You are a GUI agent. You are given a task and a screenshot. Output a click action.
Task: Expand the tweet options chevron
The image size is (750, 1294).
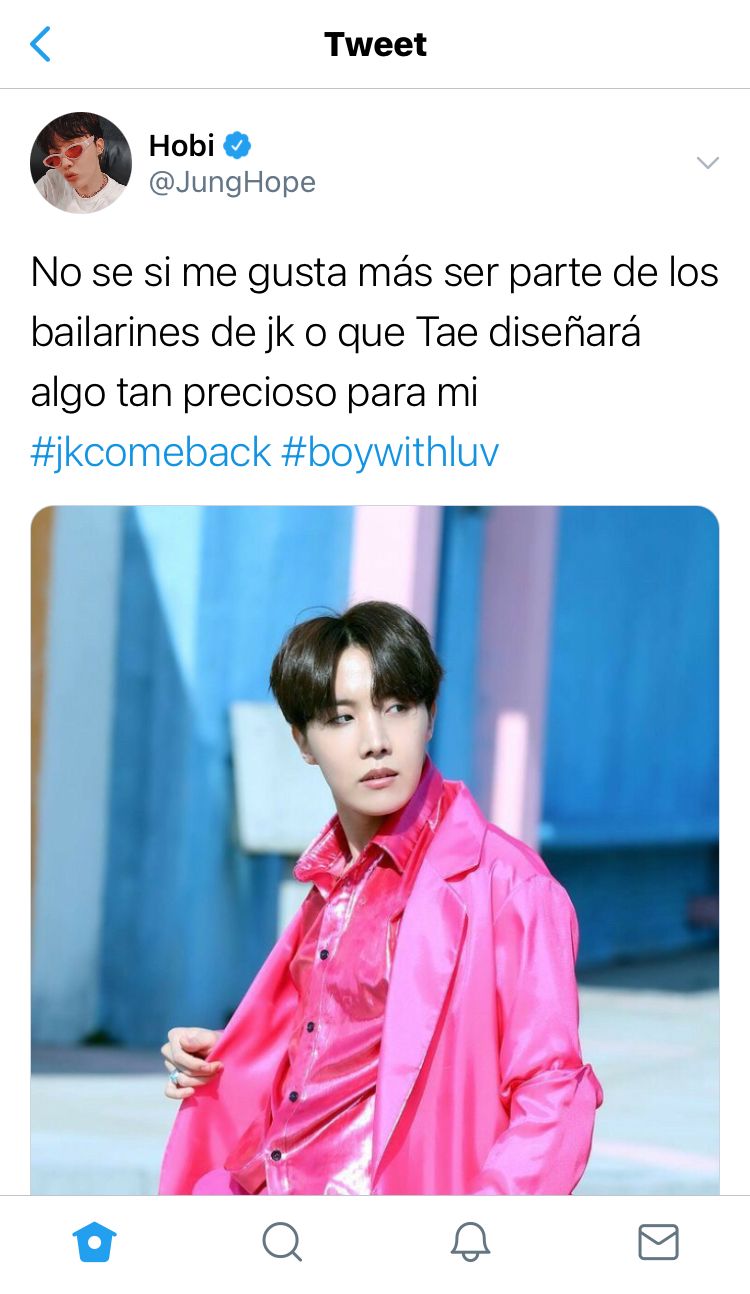click(707, 163)
